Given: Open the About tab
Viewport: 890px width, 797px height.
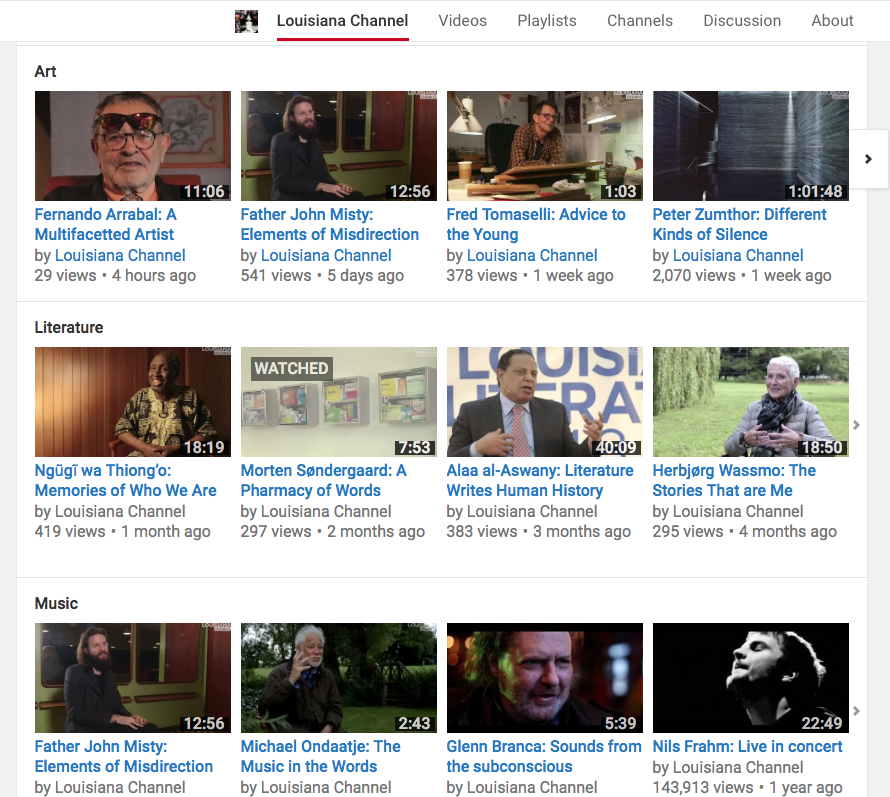Looking at the screenshot, I should click(x=832, y=21).
